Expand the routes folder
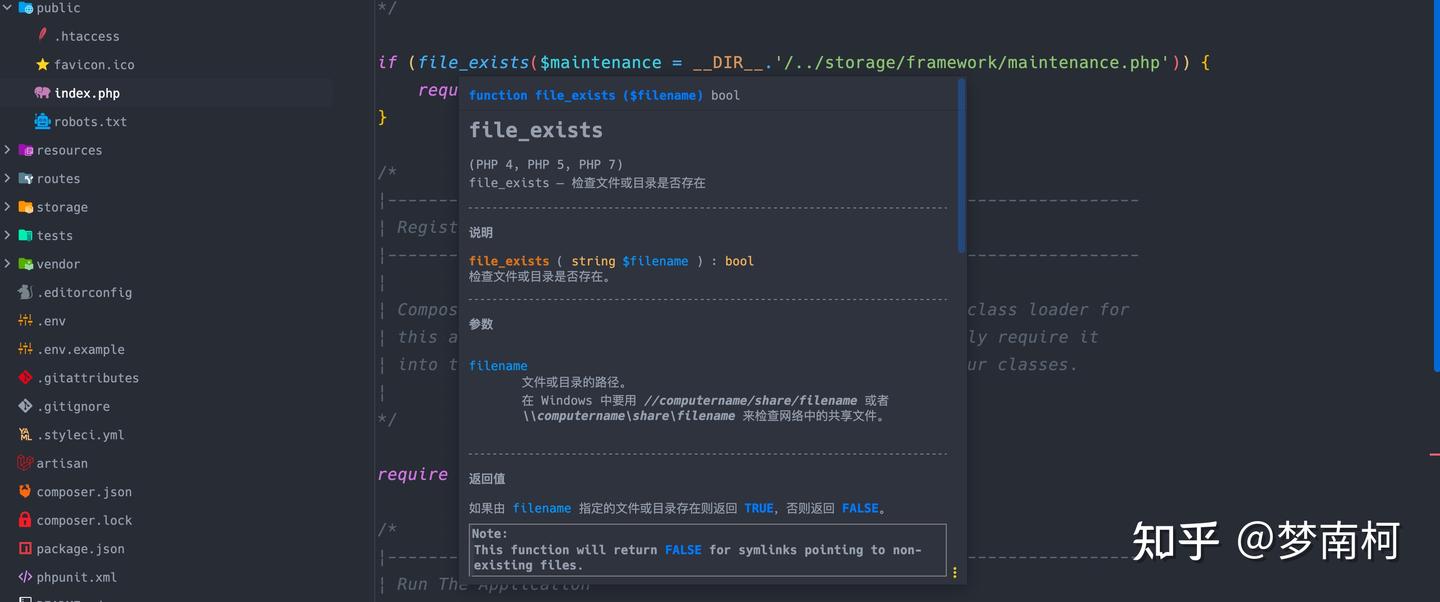This screenshot has height=602, width=1440. 8,178
